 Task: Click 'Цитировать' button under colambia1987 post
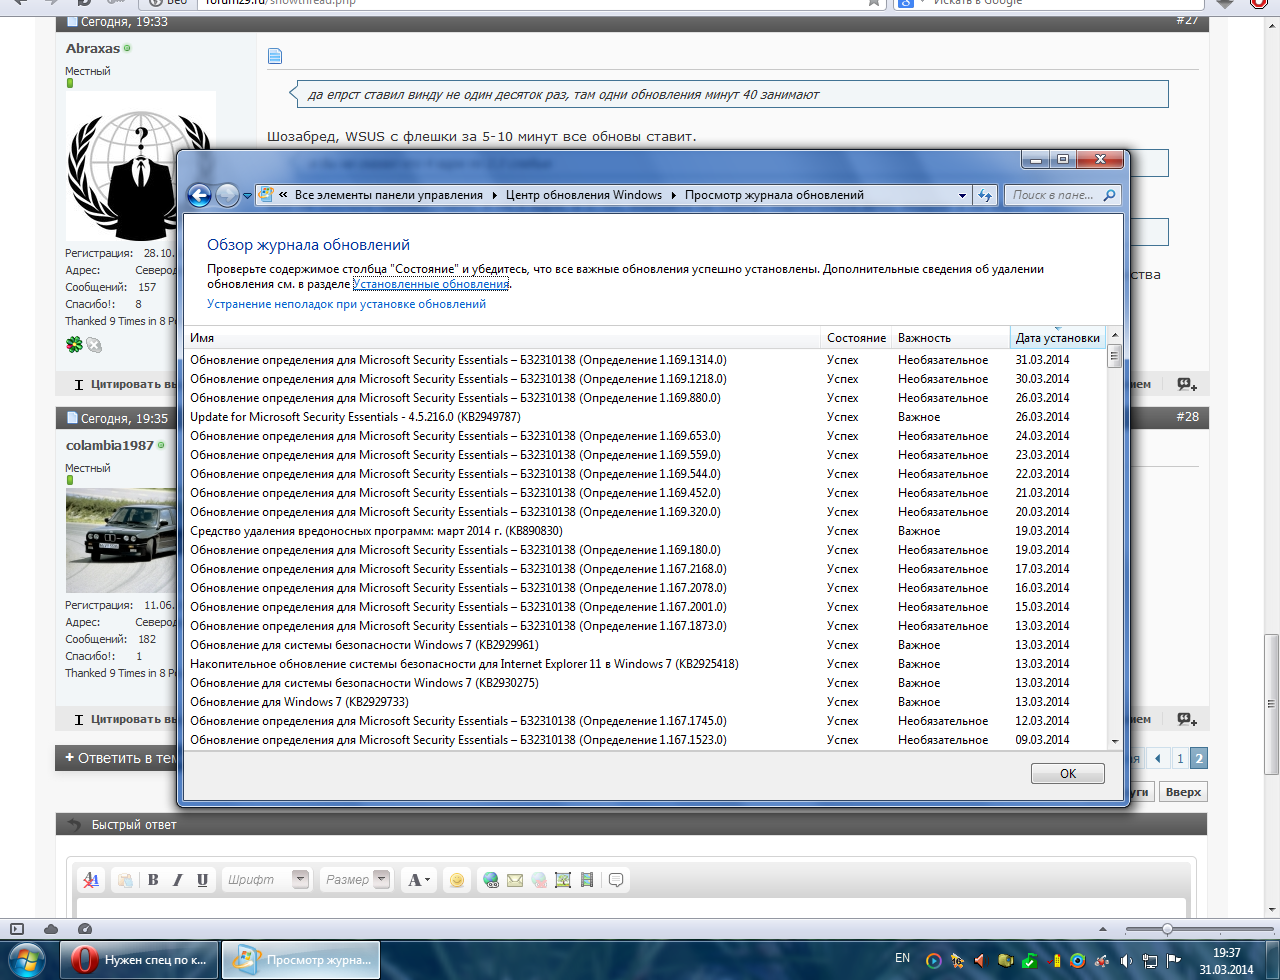point(125,719)
